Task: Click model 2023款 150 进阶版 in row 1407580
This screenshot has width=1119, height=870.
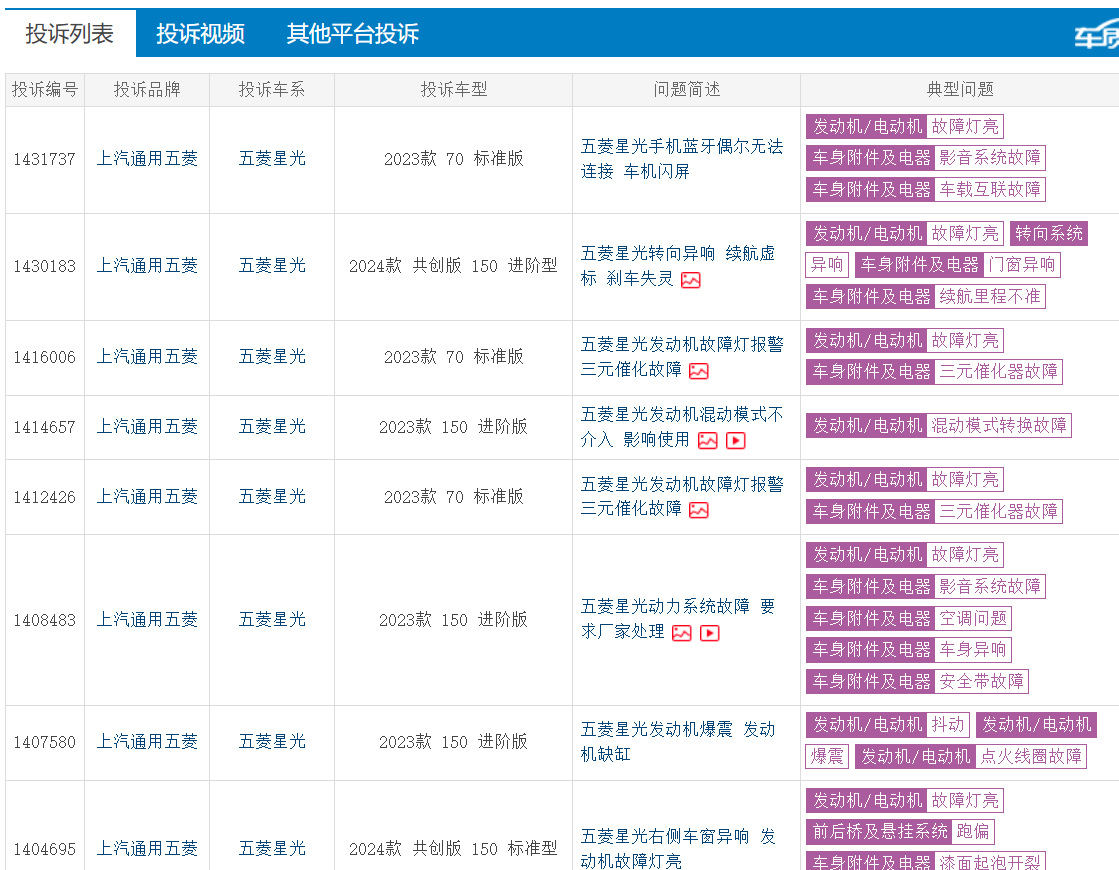Action: point(453,742)
